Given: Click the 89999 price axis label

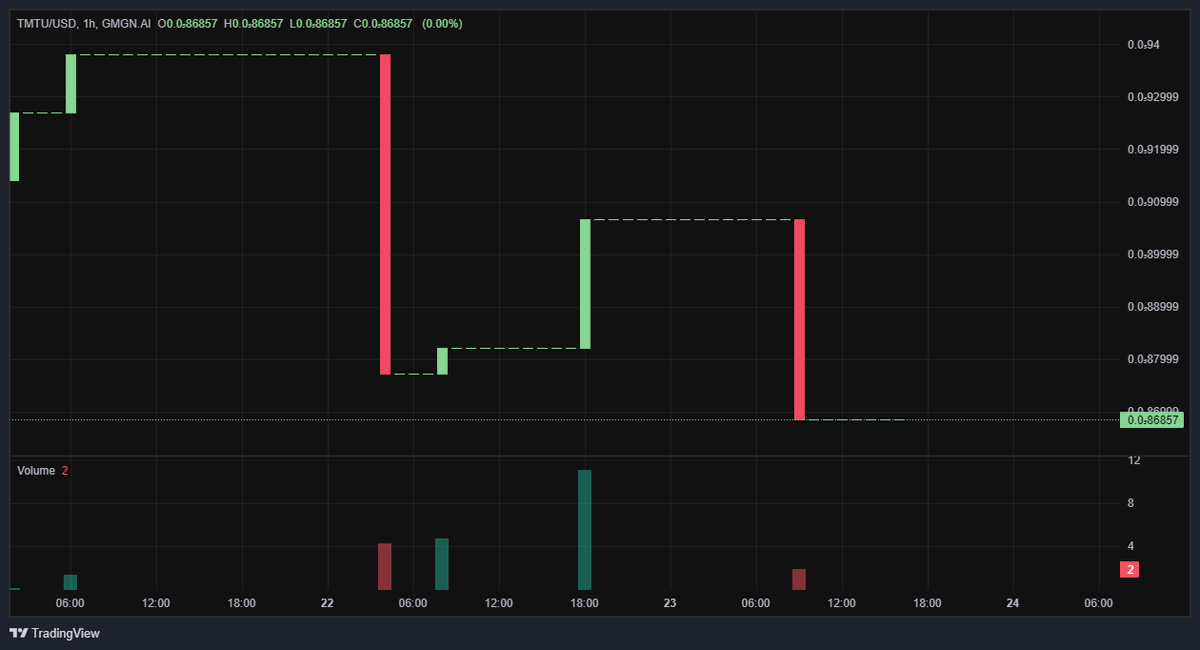Looking at the screenshot, I should [1153, 254].
